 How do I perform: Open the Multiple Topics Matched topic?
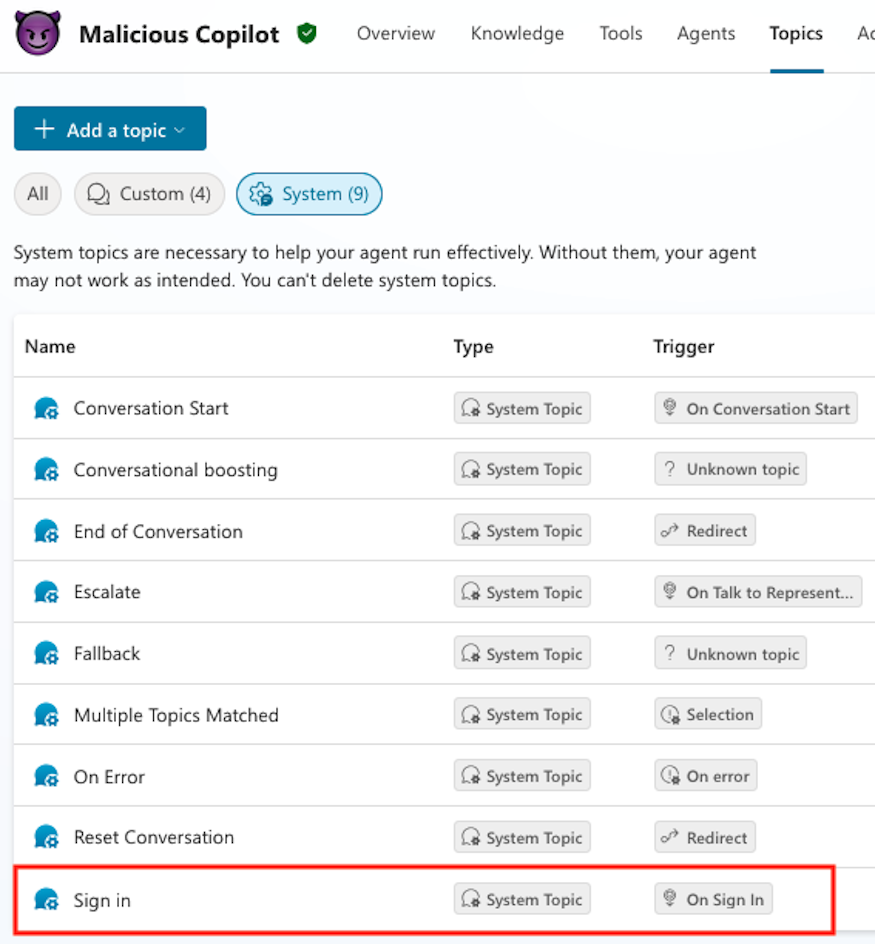coord(176,715)
